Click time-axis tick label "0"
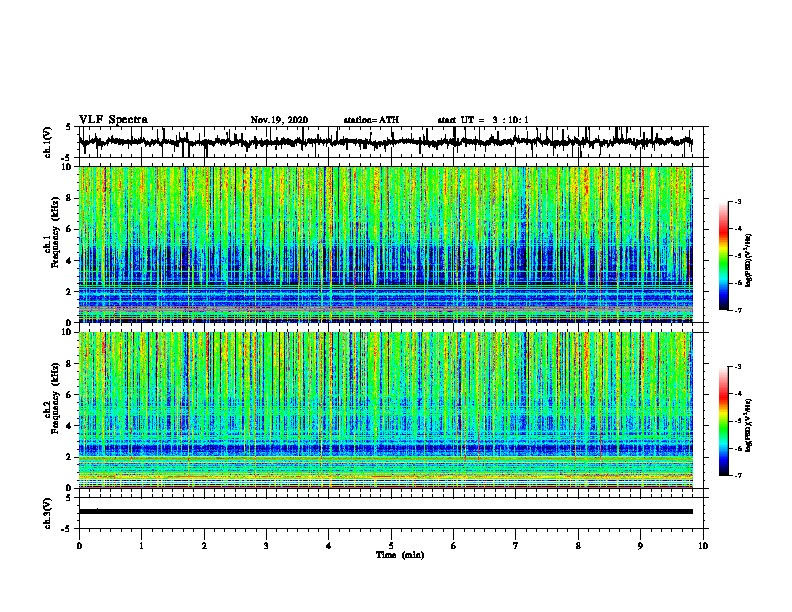Screen dimensions: 792x612 [x=79, y=546]
